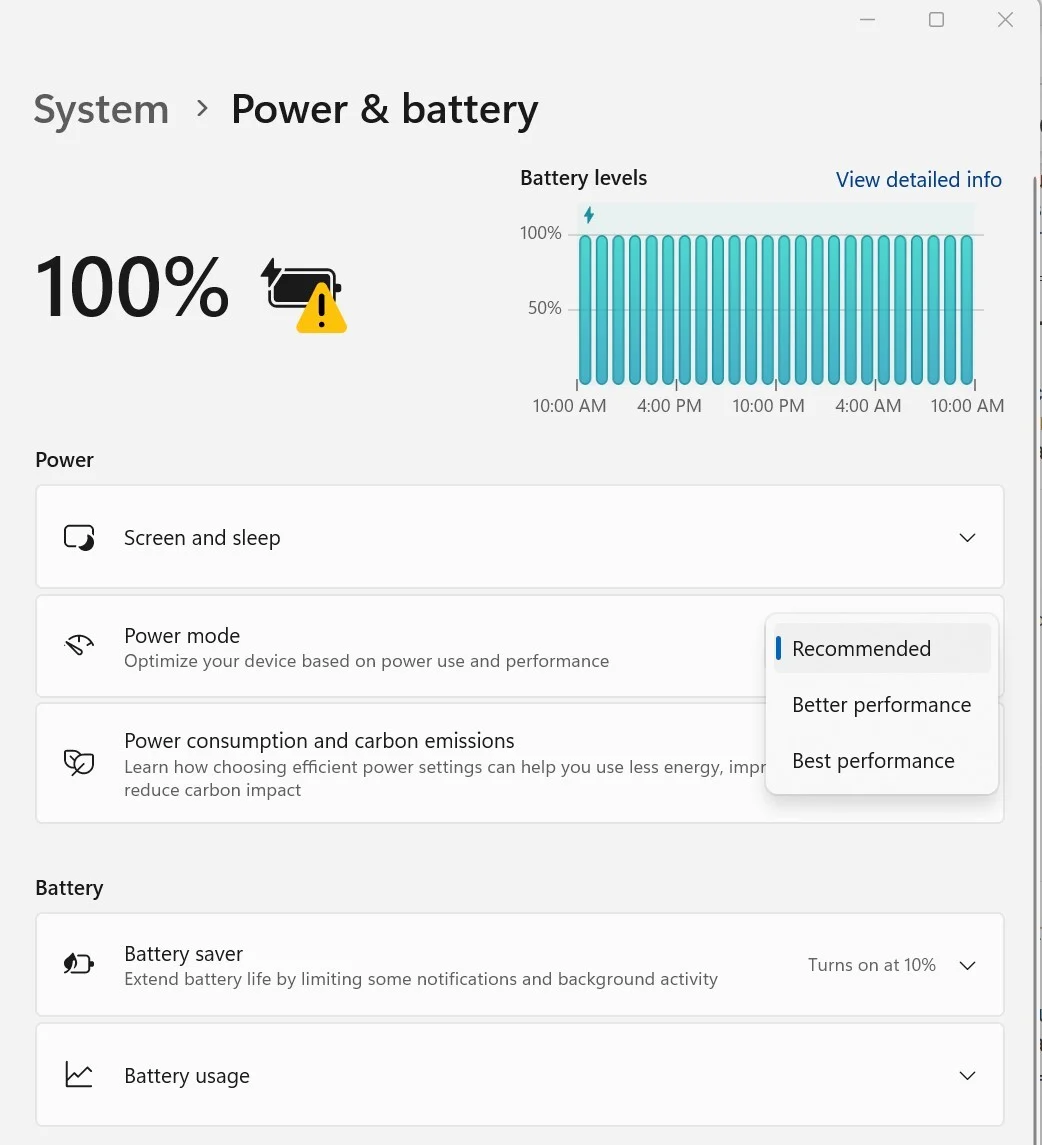Select Recommended power mode
The image size is (1042, 1145).
click(861, 649)
